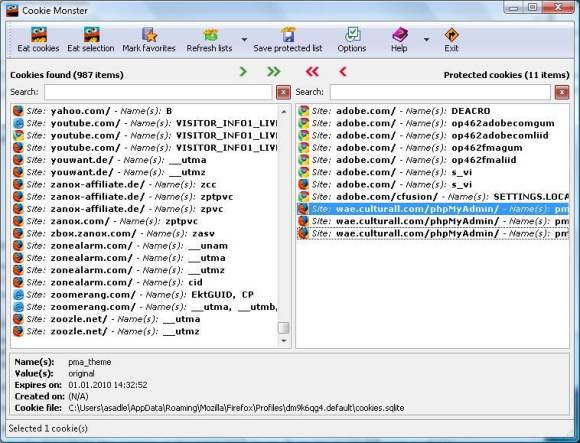Select the zanox-affiliate.de zcc cookie
Viewport: 580px width, 443px height.
pyautogui.click(x=144, y=185)
